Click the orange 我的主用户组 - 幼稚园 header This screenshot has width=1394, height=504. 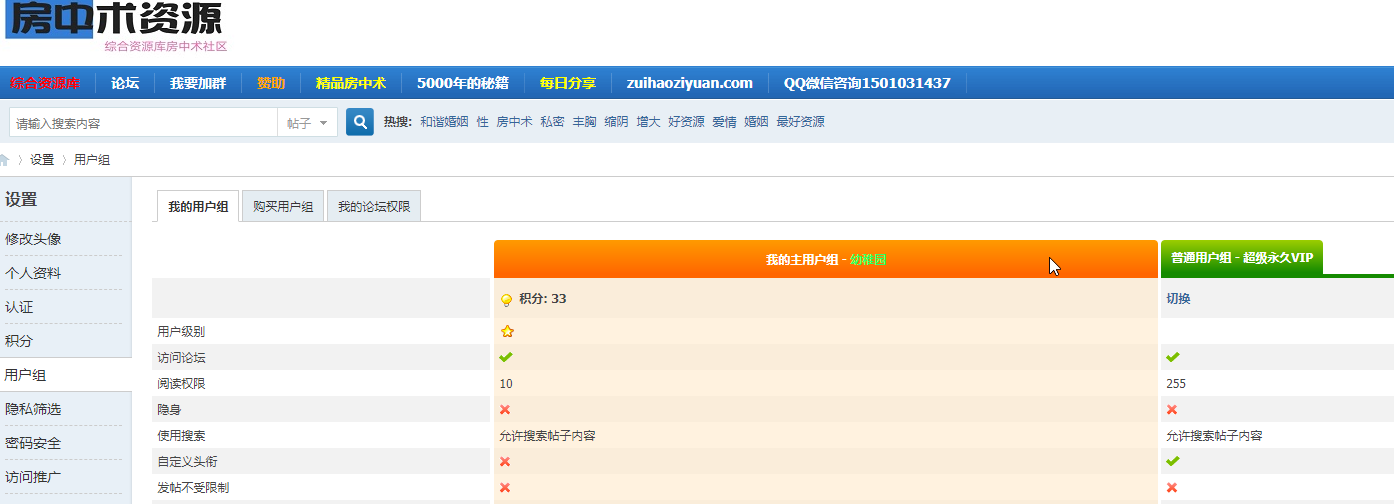coord(826,259)
